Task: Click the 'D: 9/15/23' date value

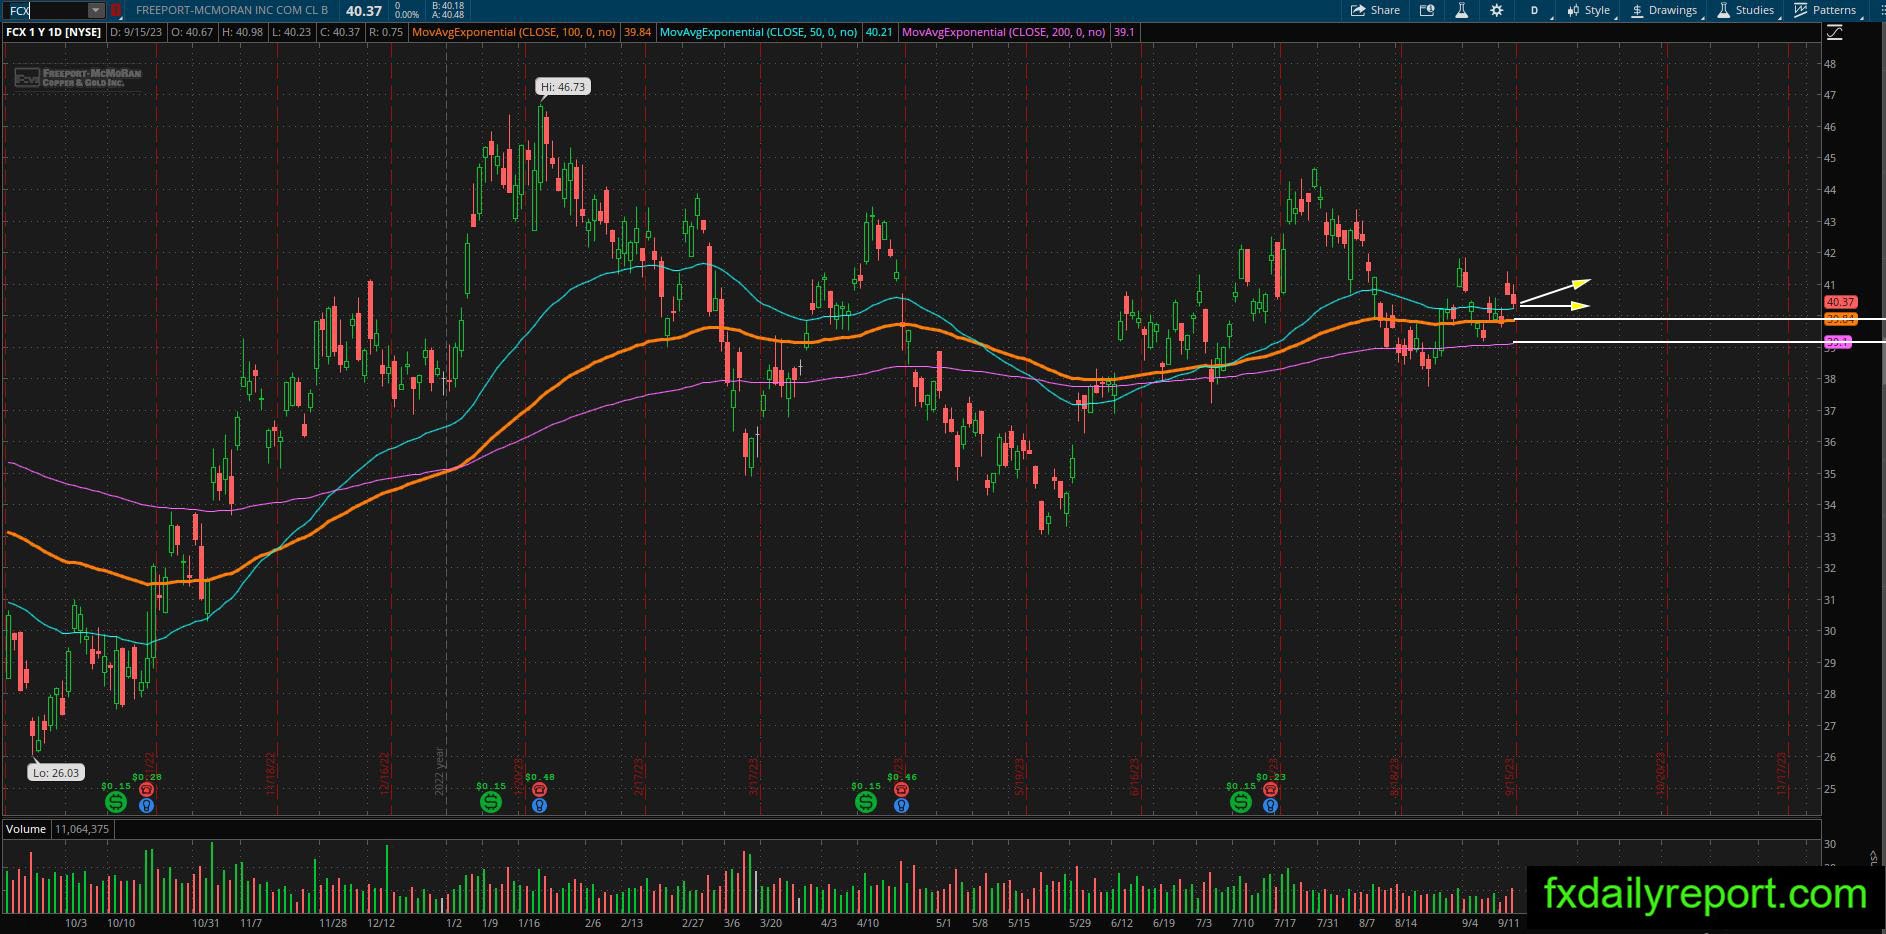Action: 136,32
